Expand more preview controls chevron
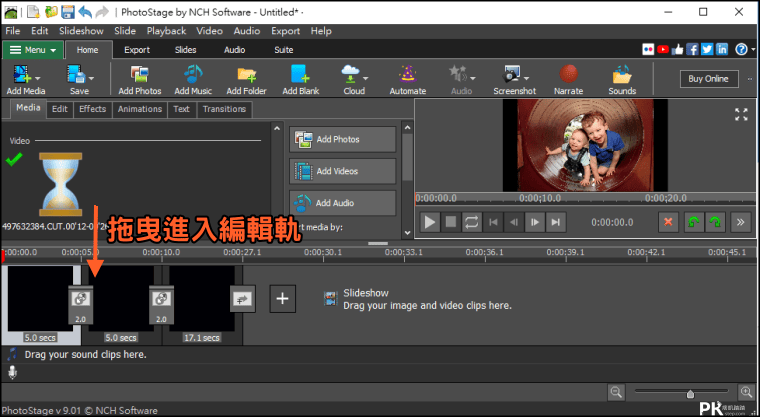 point(741,223)
